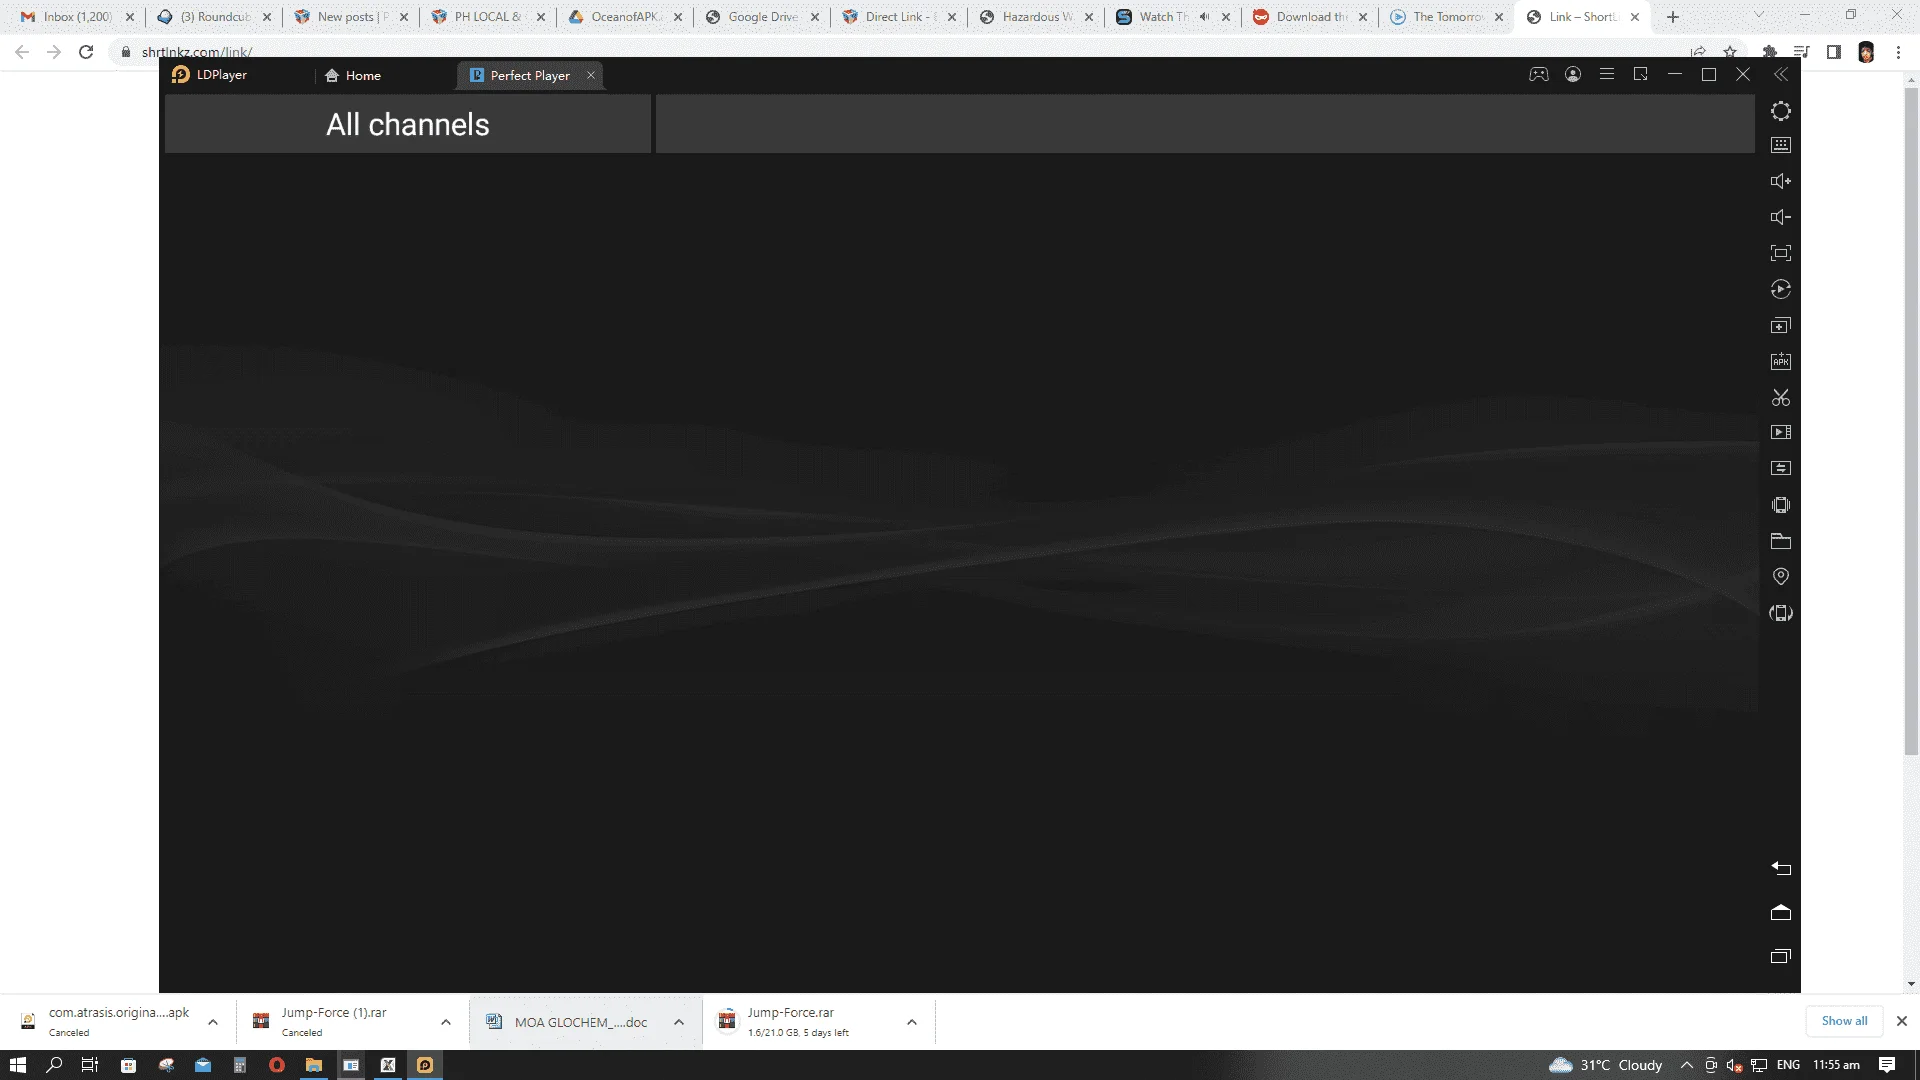Open LDPlayer from the taskbar

[425, 1065]
